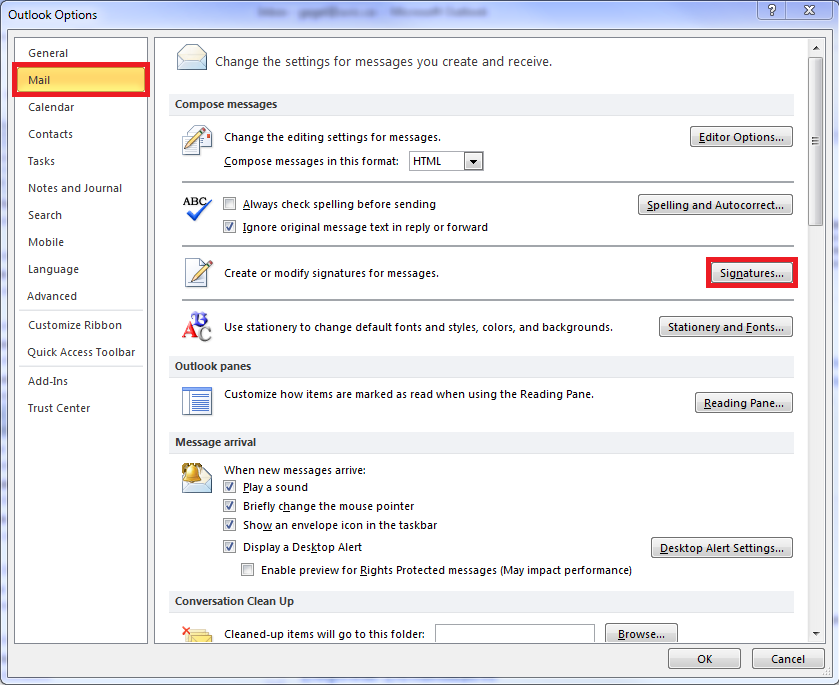Uncheck Ignore original message text in reply

point(230,227)
